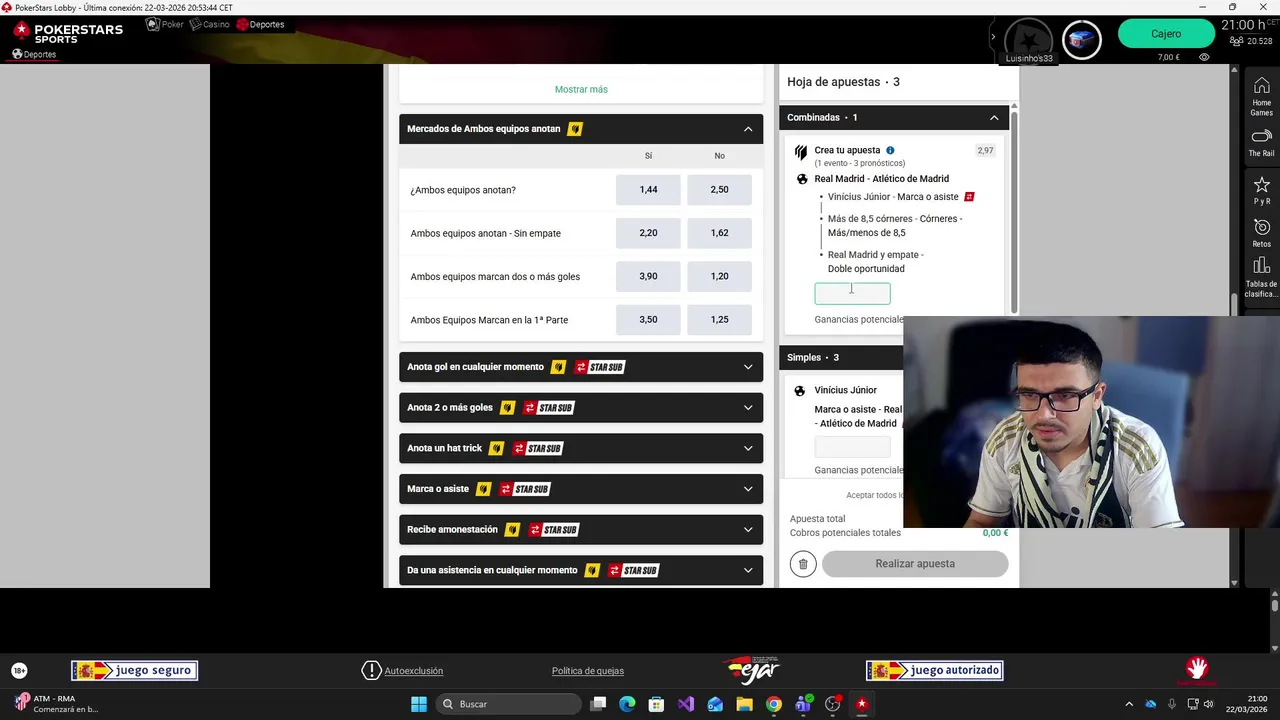Expand Marca o asiste market
Image resolution: width=1280 pixels, height=720 pixels.
tap(581, 489)
